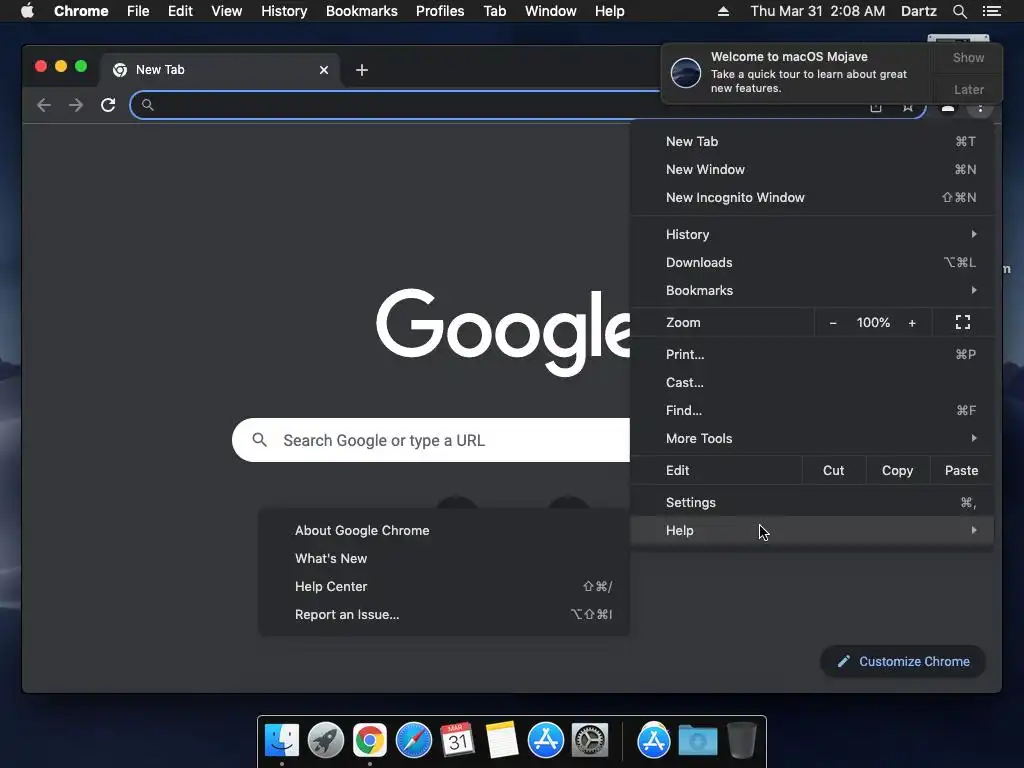Click the Customize Chrome button
Viewport: 1024px width, 768px height.
point(903,662)
